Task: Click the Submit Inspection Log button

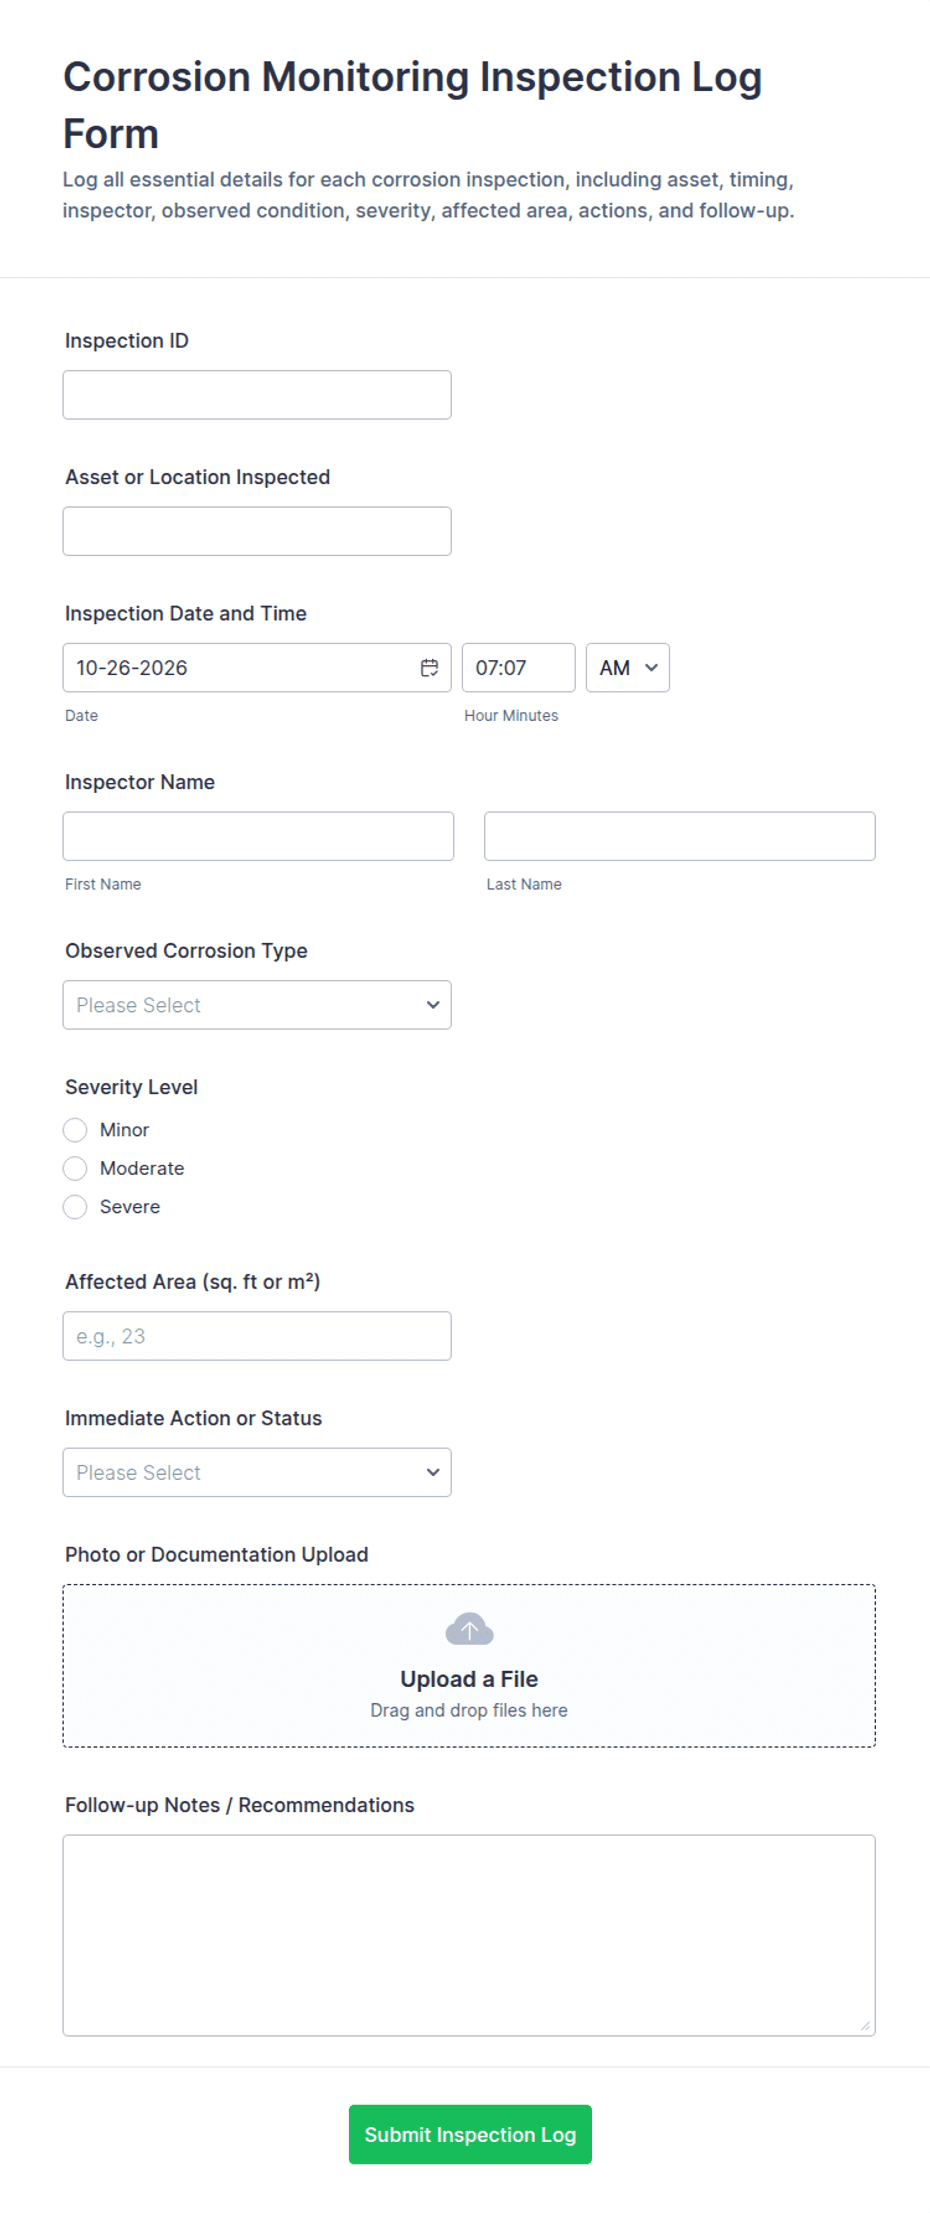Action: coord(470,2134)
